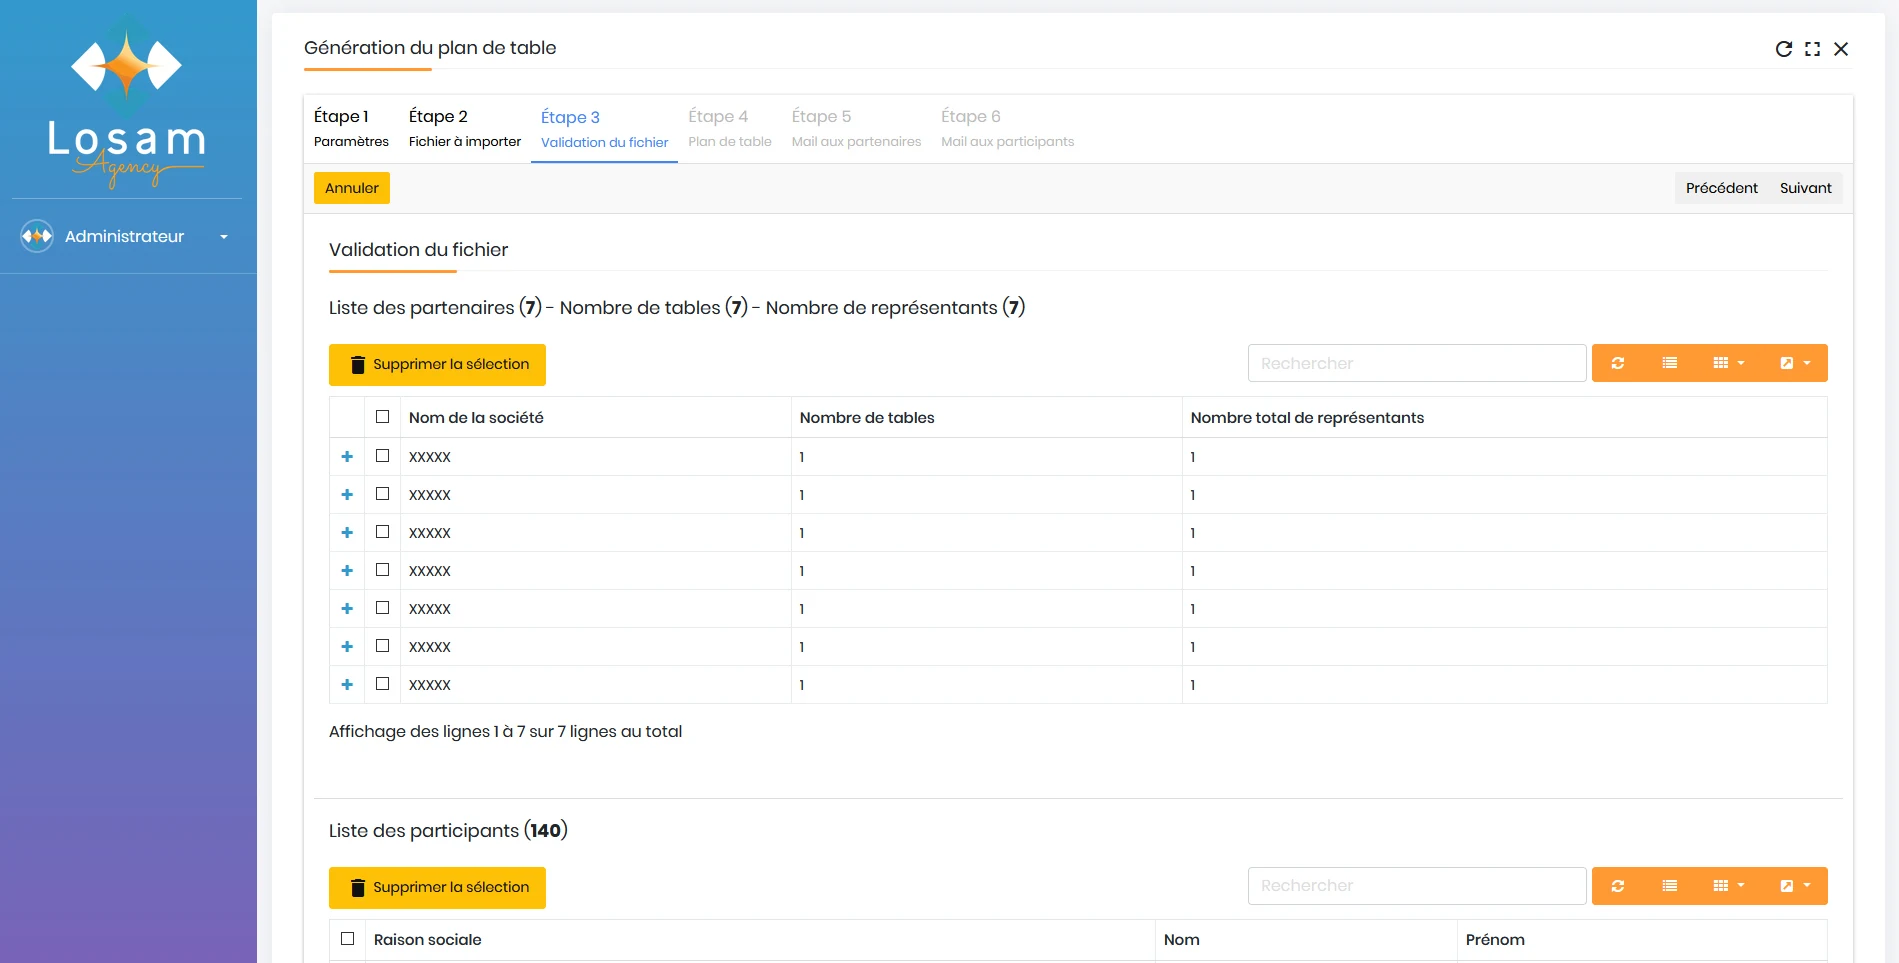Refresh the partners table
1899x963 pixels.
[x=1618, y=363]
